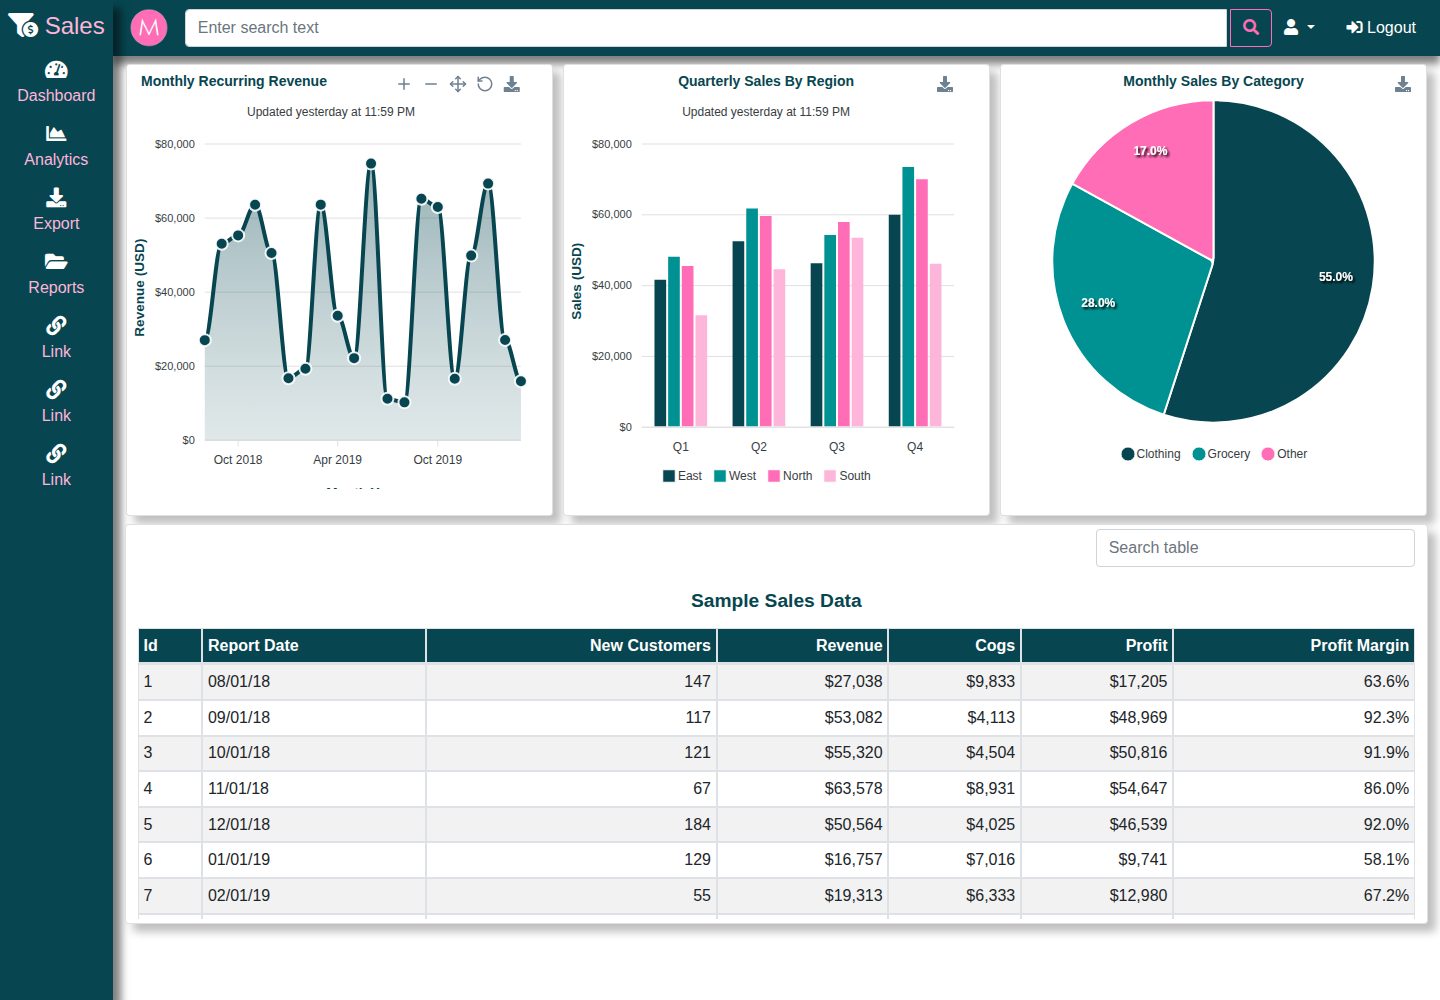Click the third Link sidebar item
The height and width of the screenshot is (1000, 1440).
tap(56, 466)
